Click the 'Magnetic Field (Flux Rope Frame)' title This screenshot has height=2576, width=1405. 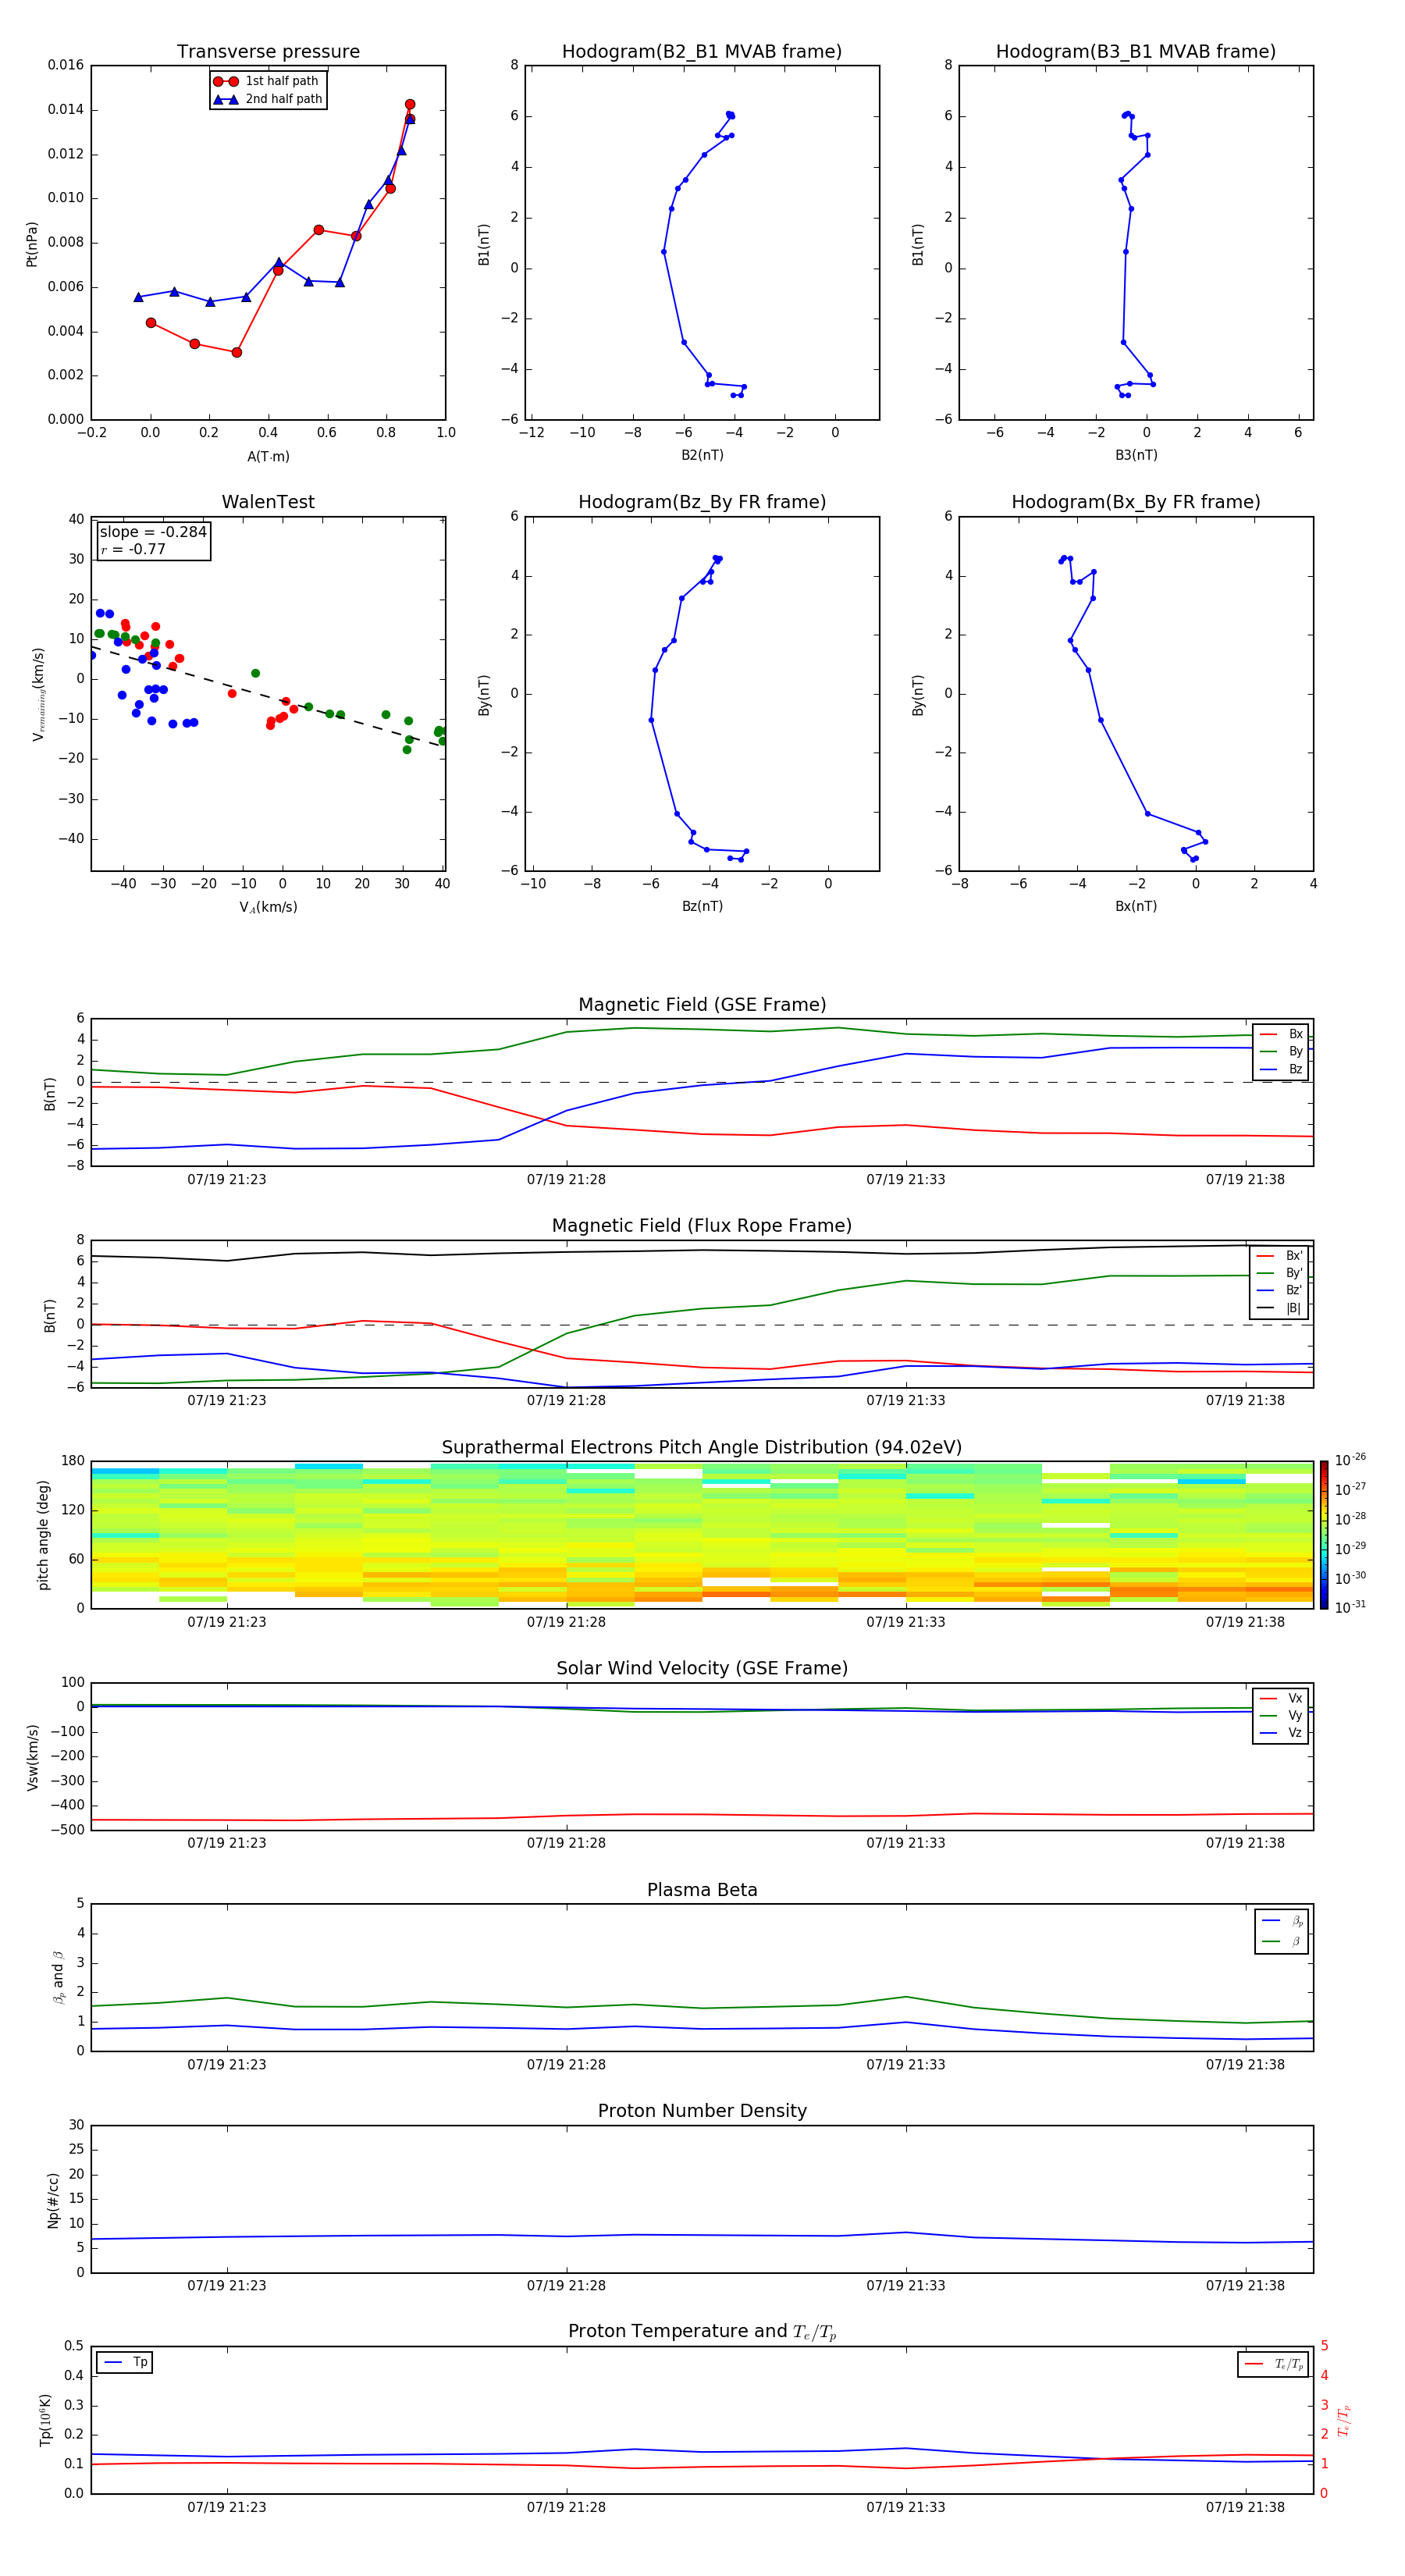[x=702, y=1226]
